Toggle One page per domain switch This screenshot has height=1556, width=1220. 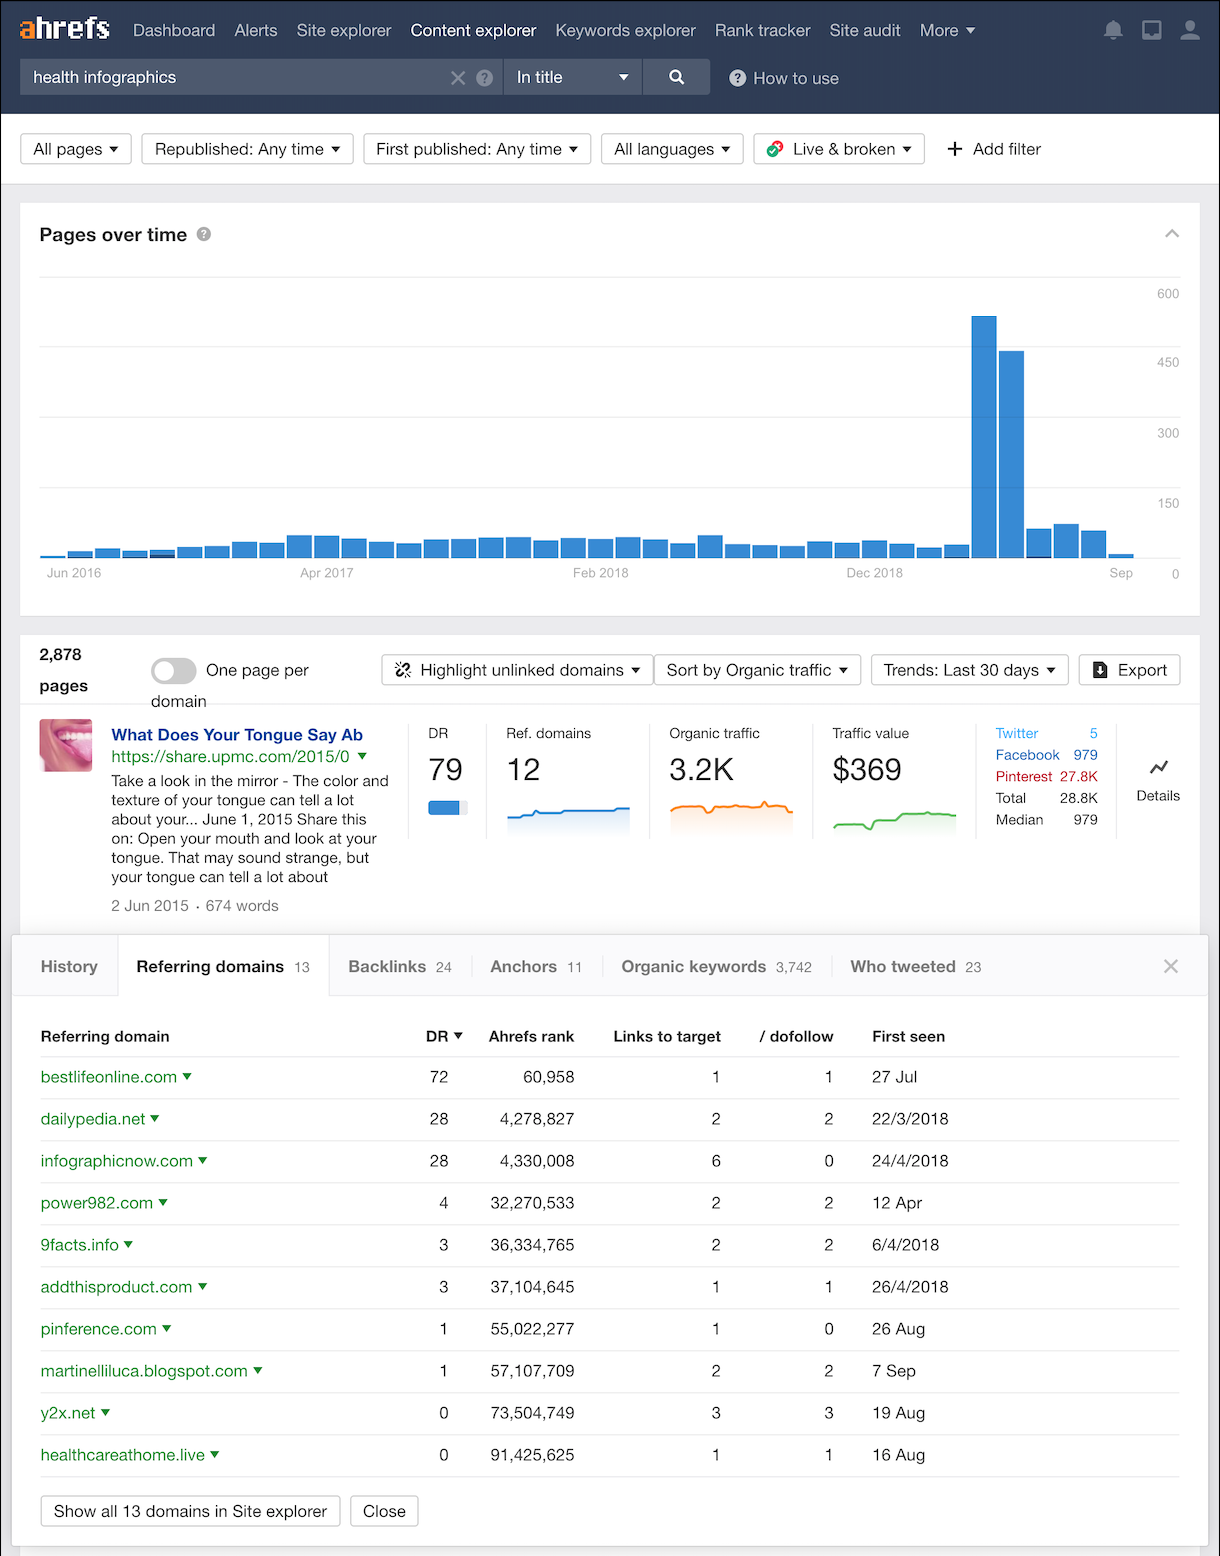pos(173,670)
